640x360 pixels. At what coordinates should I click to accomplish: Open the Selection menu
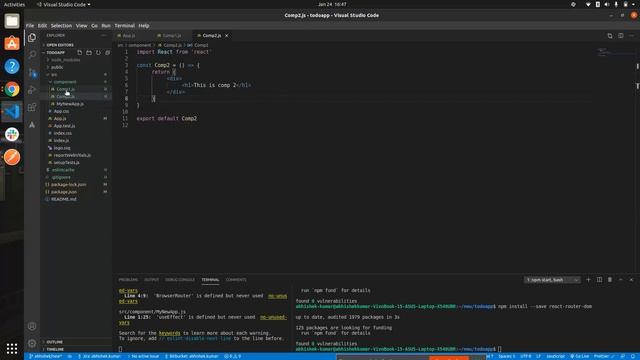(x=61, y=26)
